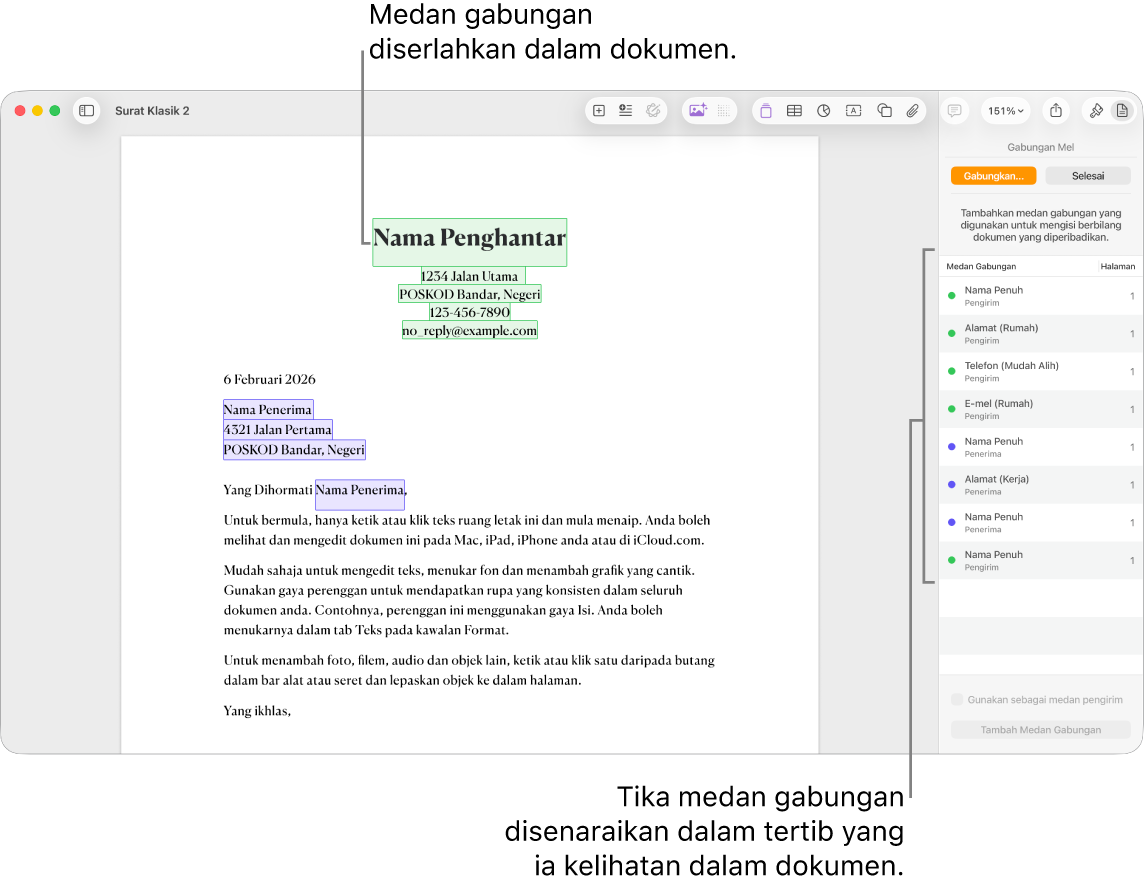Open the insert list-style icon

625,111
